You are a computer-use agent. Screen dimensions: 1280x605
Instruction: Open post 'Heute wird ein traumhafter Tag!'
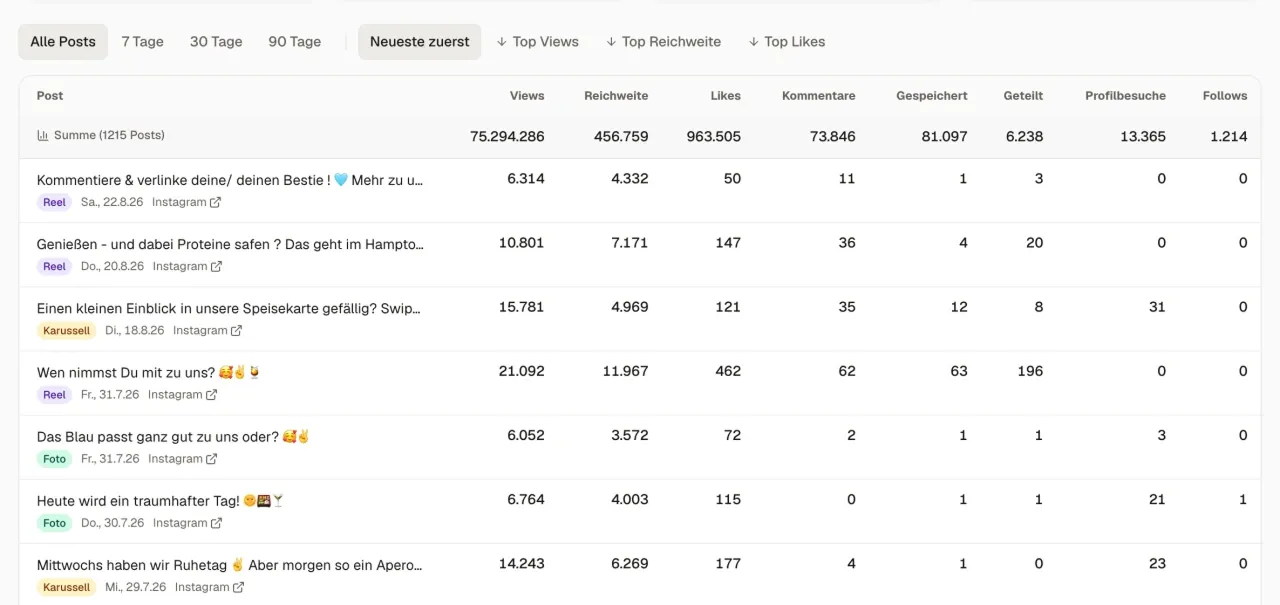162,500
